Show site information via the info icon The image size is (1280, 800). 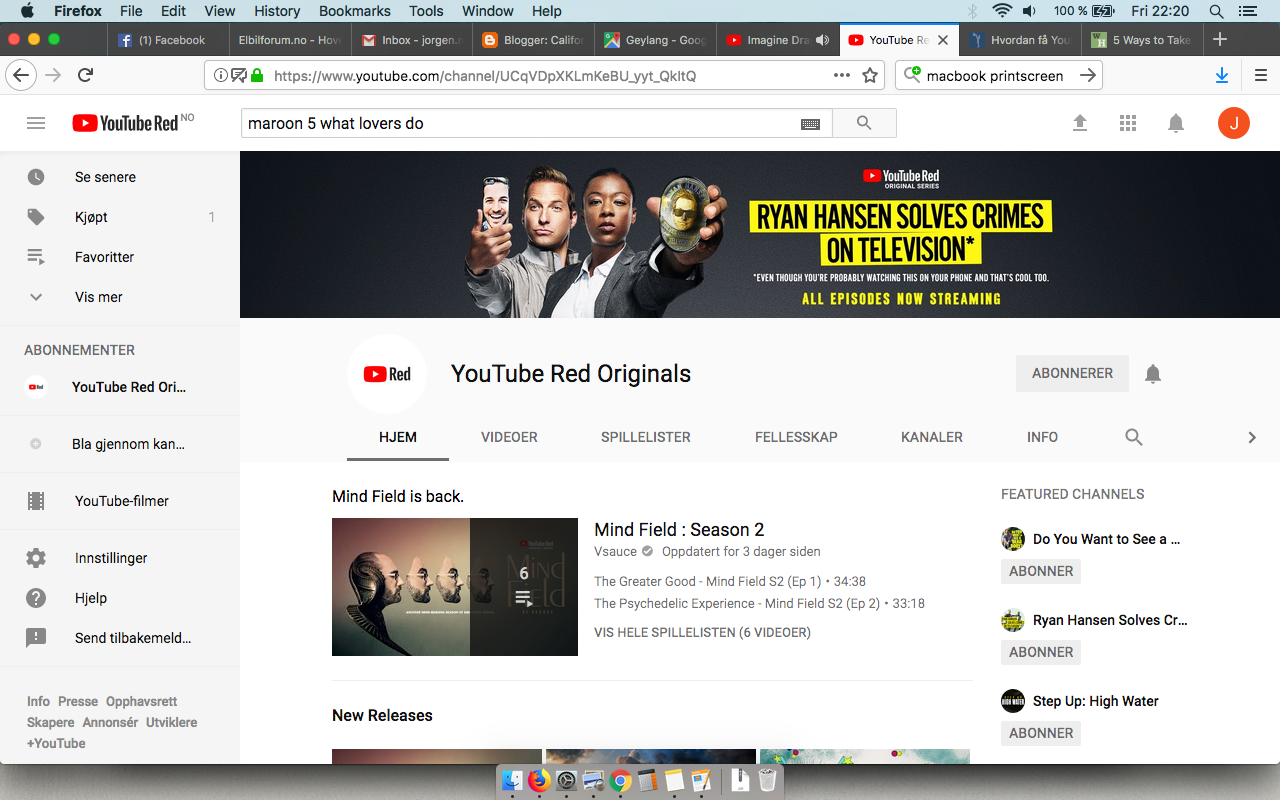(220, 75)
